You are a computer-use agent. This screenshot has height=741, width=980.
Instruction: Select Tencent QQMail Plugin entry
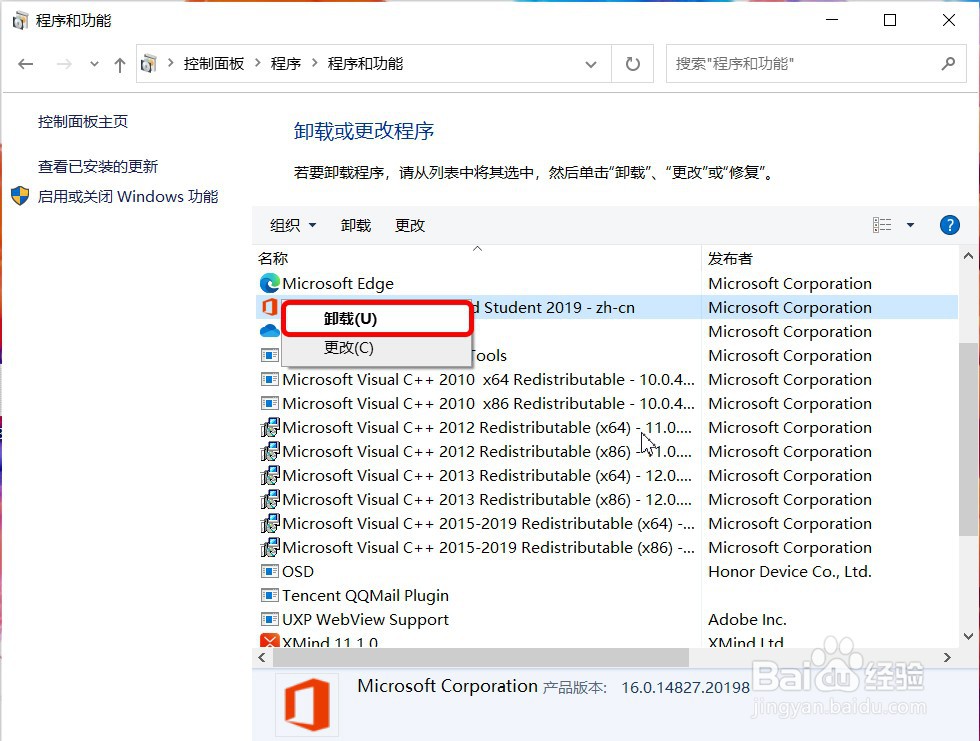(x=365, y=595)
